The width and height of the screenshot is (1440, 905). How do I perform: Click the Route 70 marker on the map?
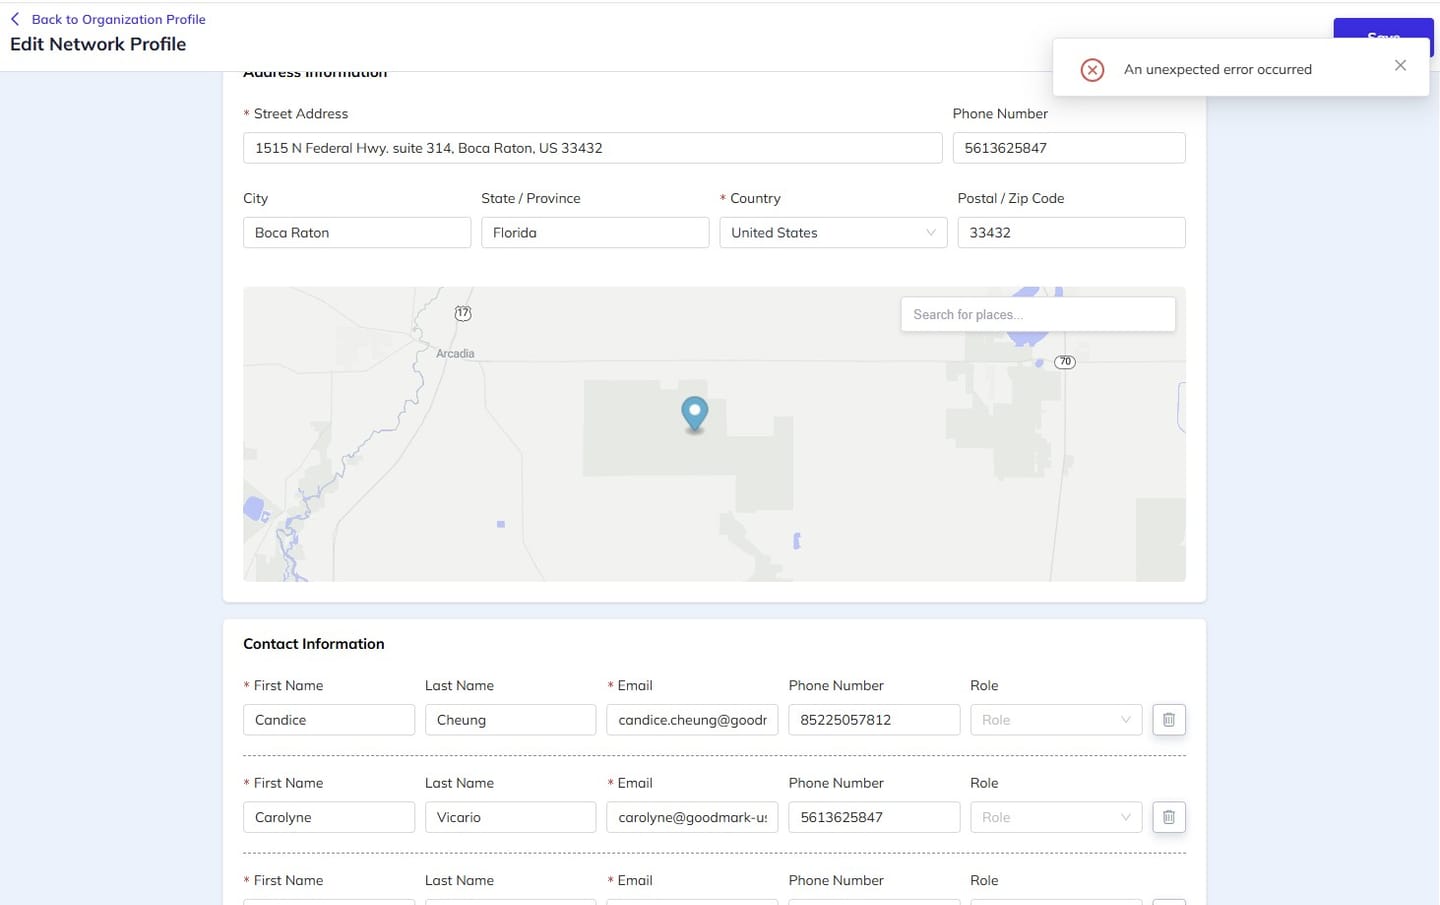1065,362
